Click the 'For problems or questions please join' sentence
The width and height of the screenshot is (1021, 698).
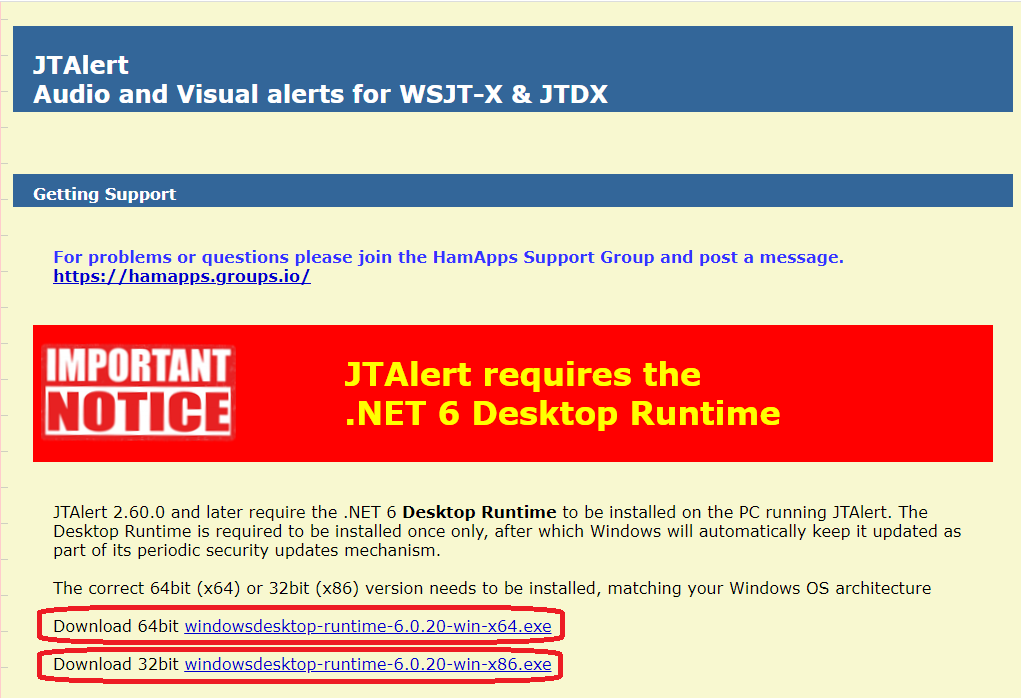449,257
